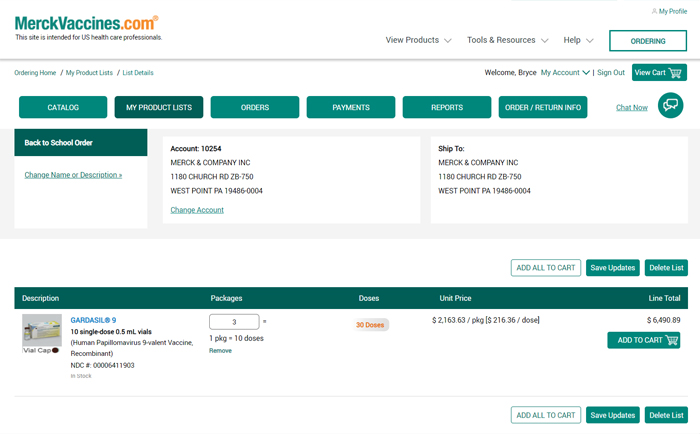Click bottom ADD ALL TO CART button

click(x=546, y=415)
